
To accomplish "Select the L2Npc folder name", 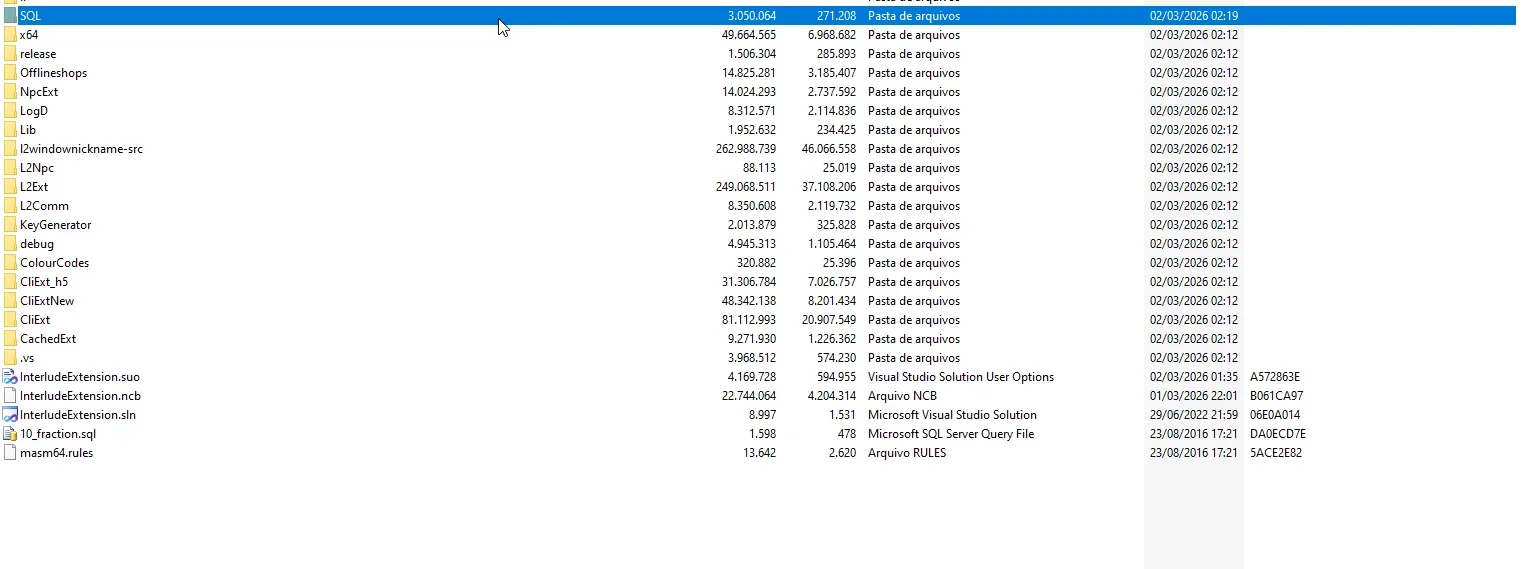I will tap(37, 168).
